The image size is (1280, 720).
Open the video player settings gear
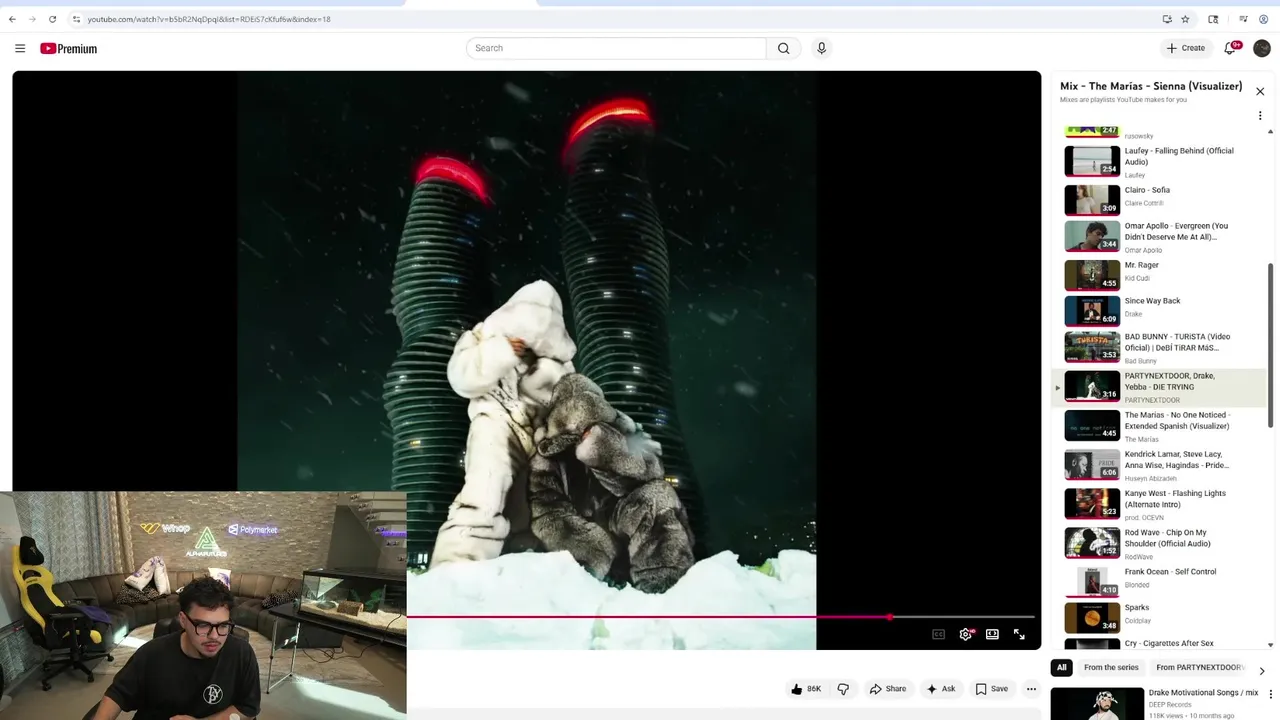click(x=965, y=634)
